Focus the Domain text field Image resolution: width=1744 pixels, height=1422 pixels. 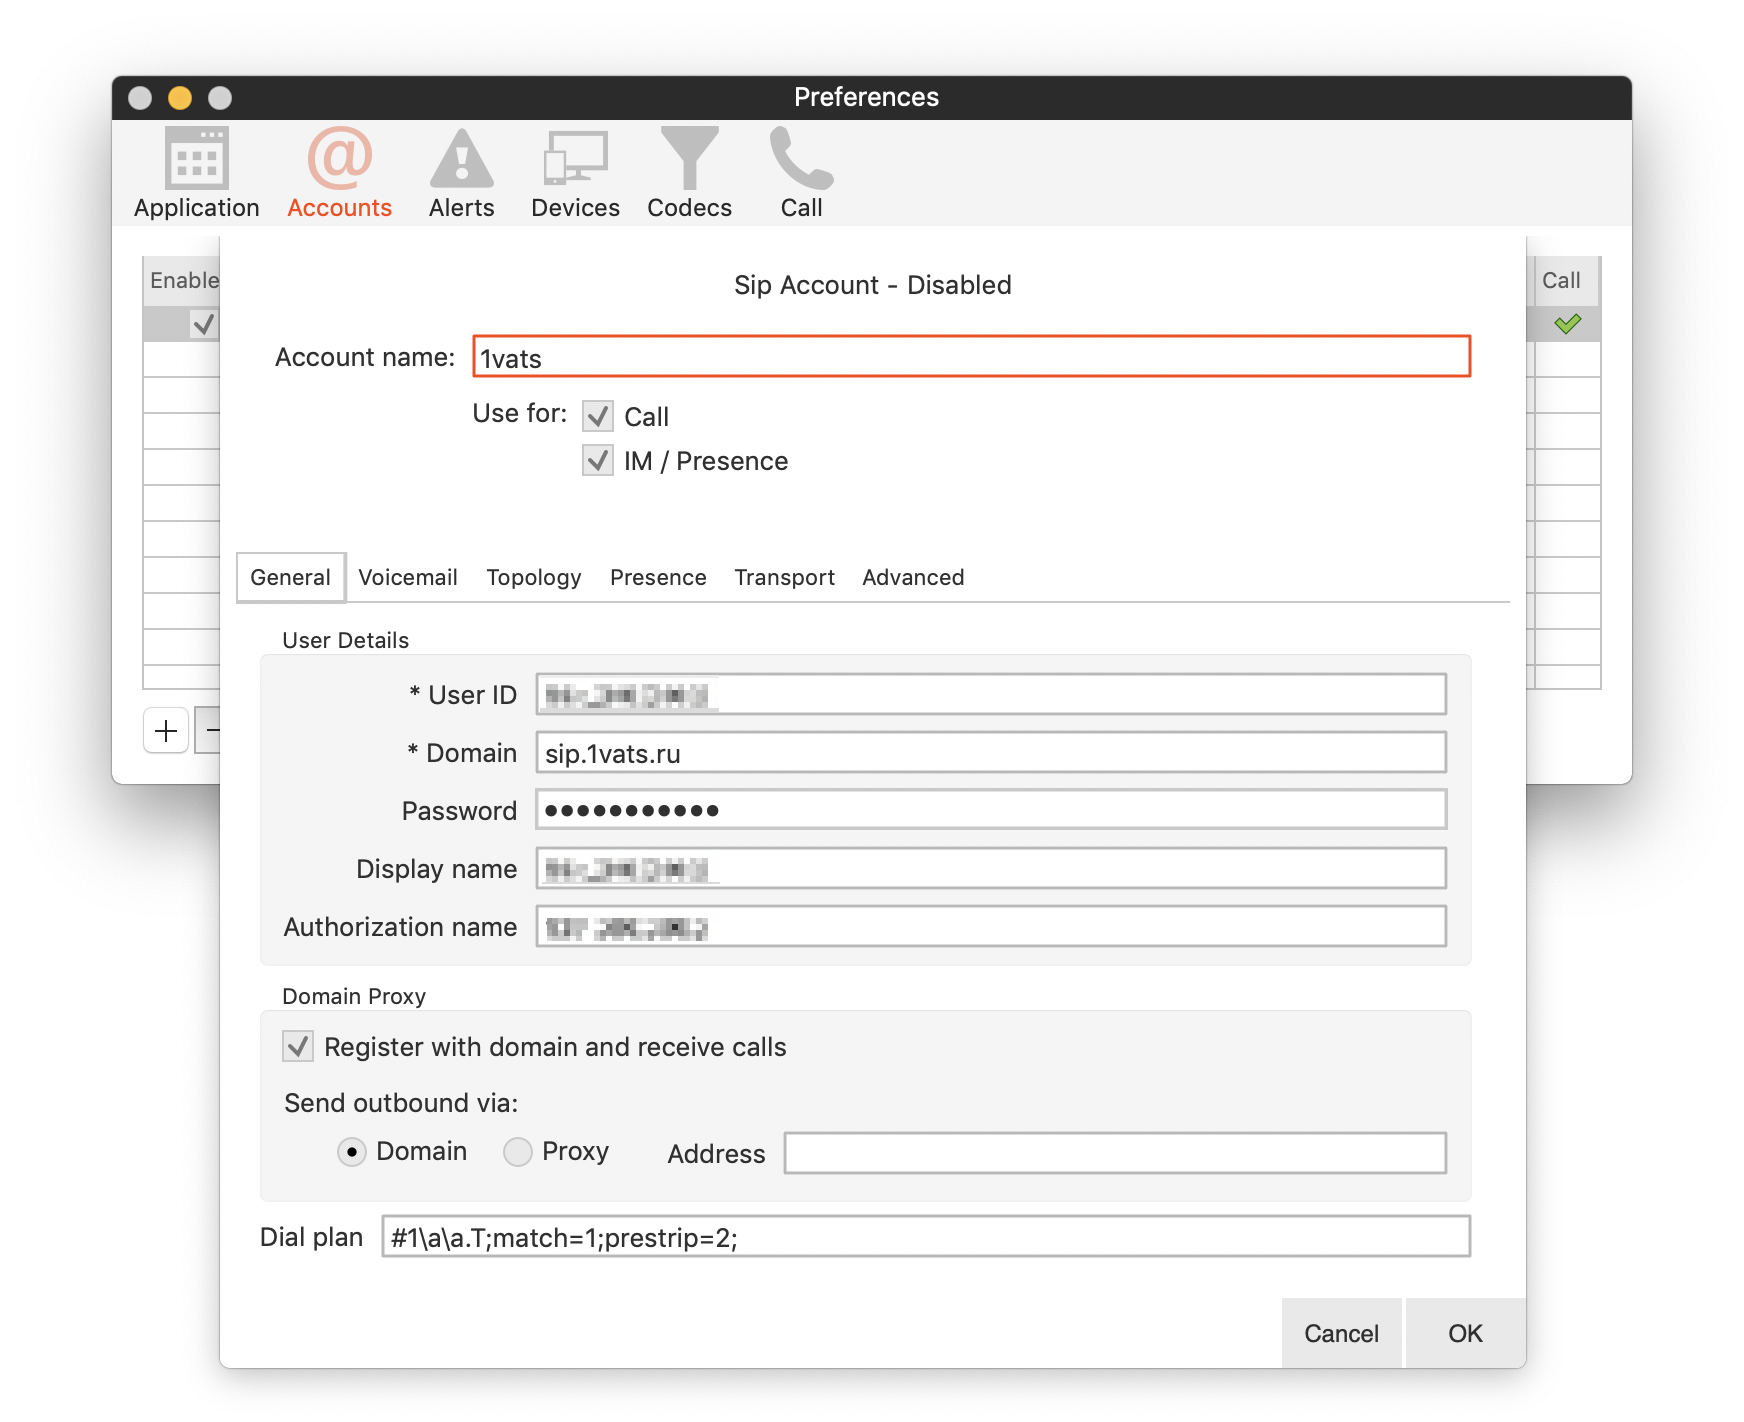click(x=990, y=753)
